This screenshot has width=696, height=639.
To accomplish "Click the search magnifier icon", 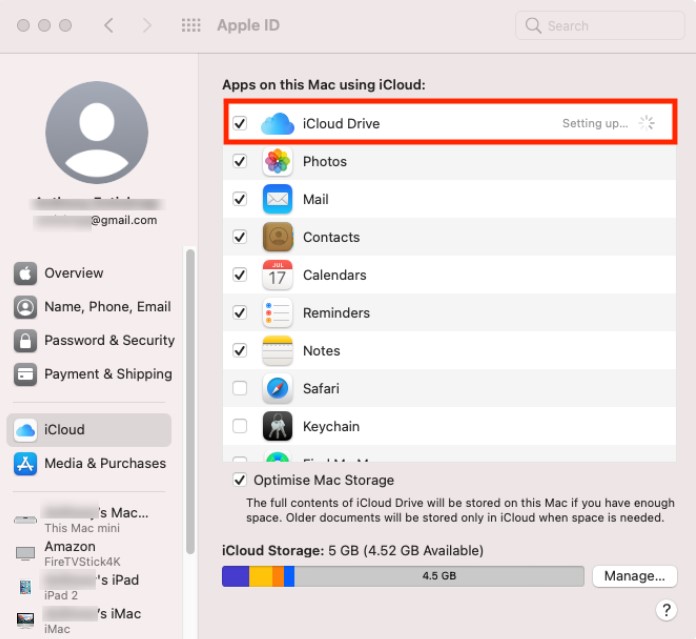I will [x=533, y=25].
